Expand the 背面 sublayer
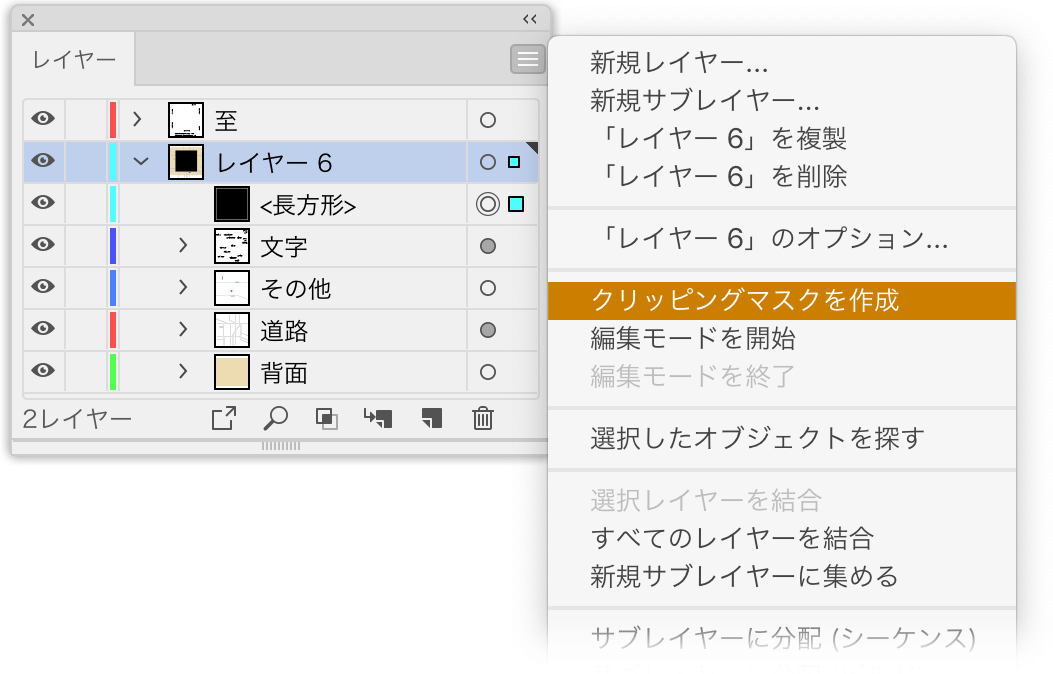 click(x=183, y=372)
